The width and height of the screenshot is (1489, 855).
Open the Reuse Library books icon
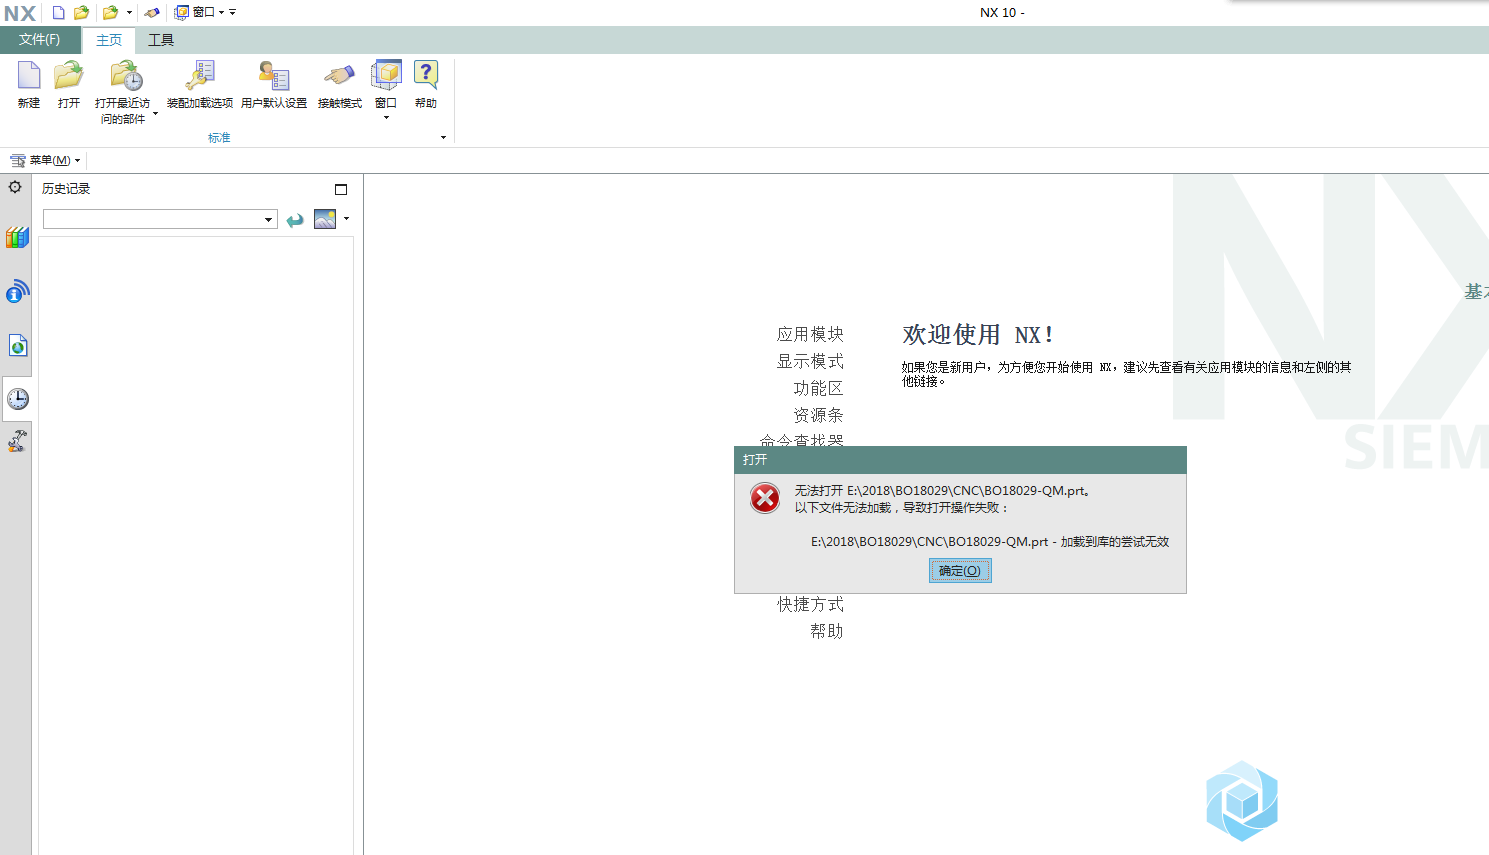[17, 237]
